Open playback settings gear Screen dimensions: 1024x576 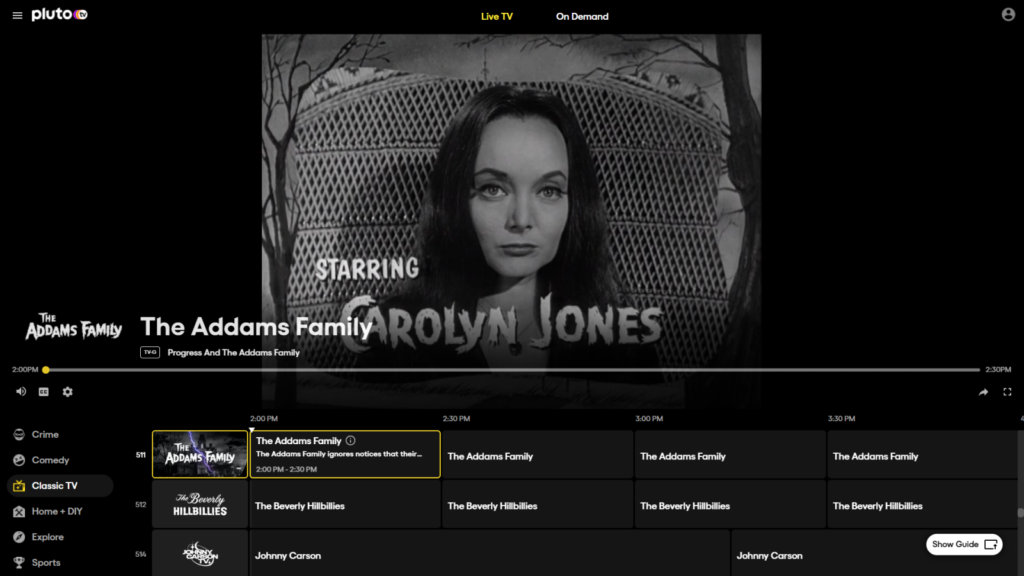pos(68,392)
